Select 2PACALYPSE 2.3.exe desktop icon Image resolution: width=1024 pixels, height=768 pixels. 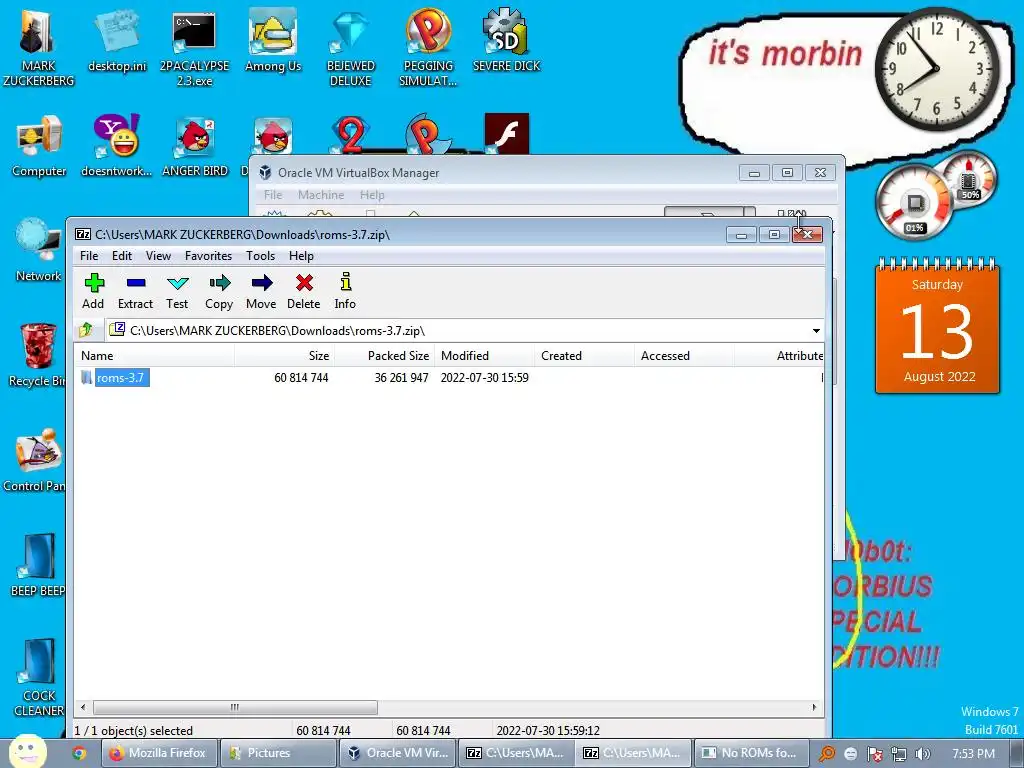pyautogui.click(x=195, y=47)
